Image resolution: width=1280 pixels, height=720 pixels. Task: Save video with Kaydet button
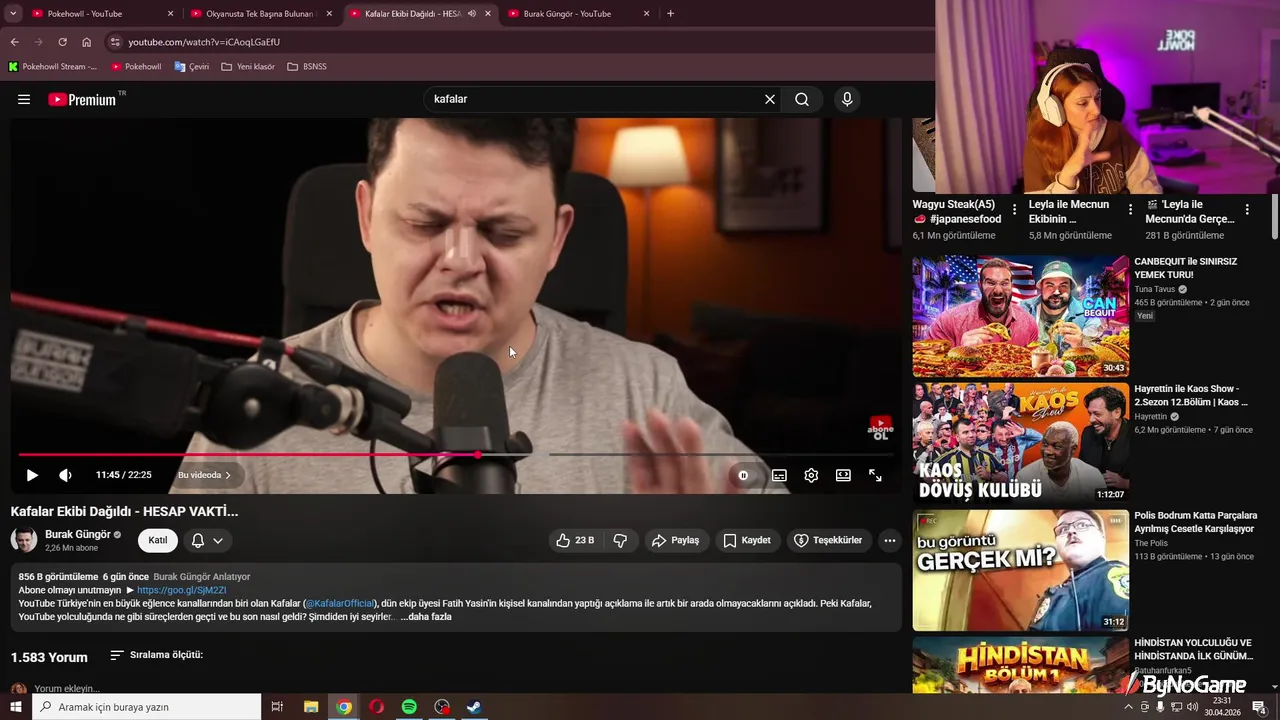pyautogui.click(x=748, y=540)
